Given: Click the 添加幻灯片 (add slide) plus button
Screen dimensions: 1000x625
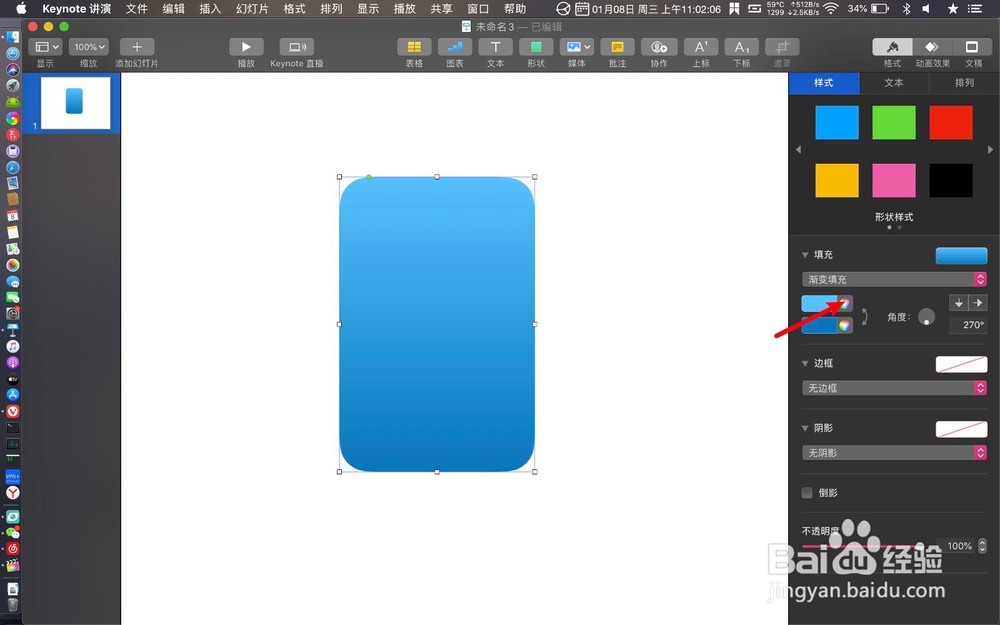Looking at the screenshot, I should [x=136, y=47].
